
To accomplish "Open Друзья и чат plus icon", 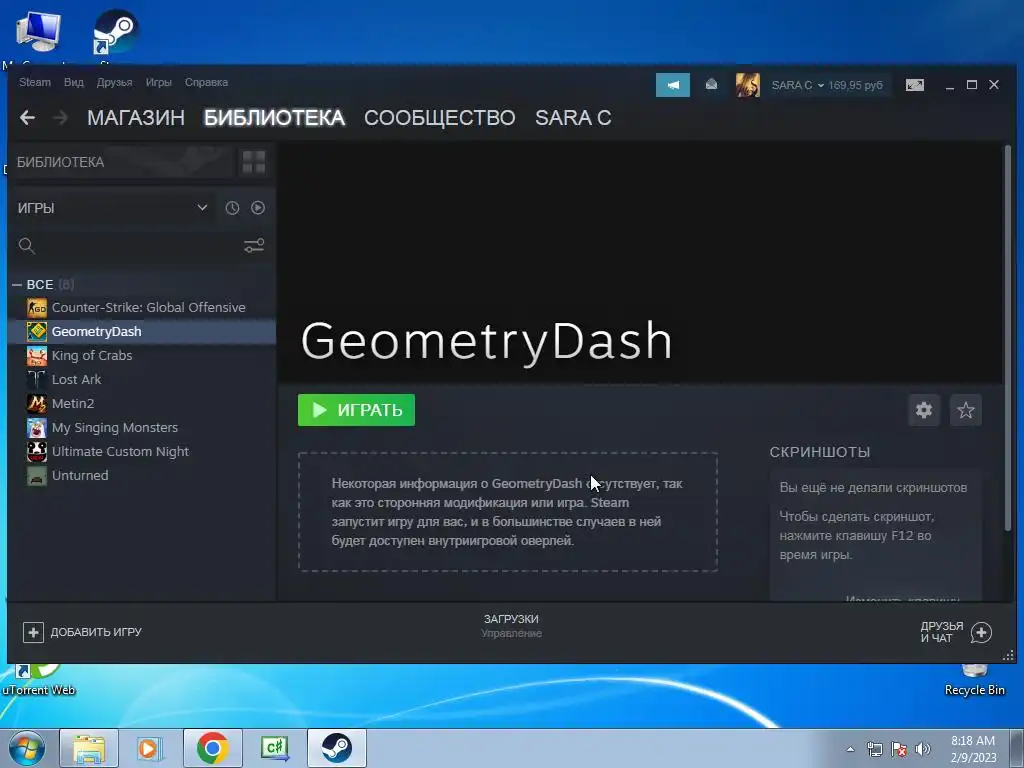I will (981, 632).
